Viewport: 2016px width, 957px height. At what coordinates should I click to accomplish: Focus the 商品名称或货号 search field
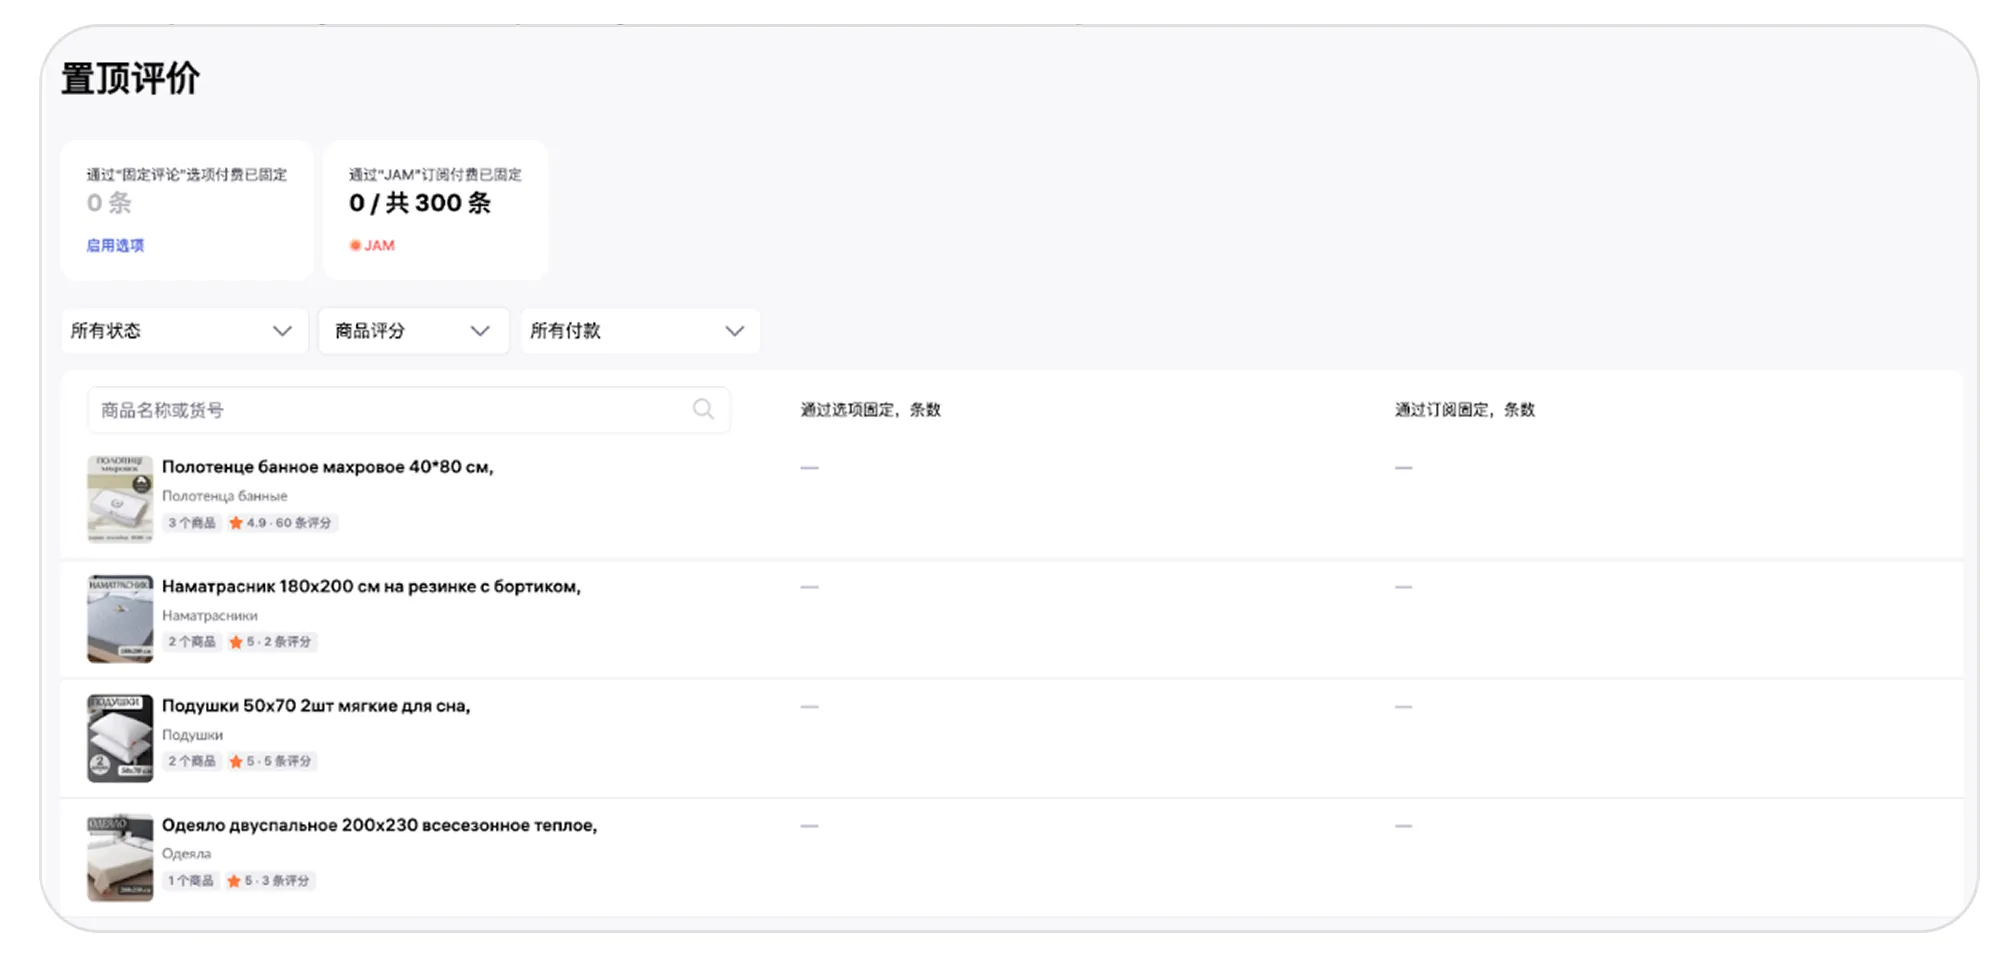pos(390,410)
